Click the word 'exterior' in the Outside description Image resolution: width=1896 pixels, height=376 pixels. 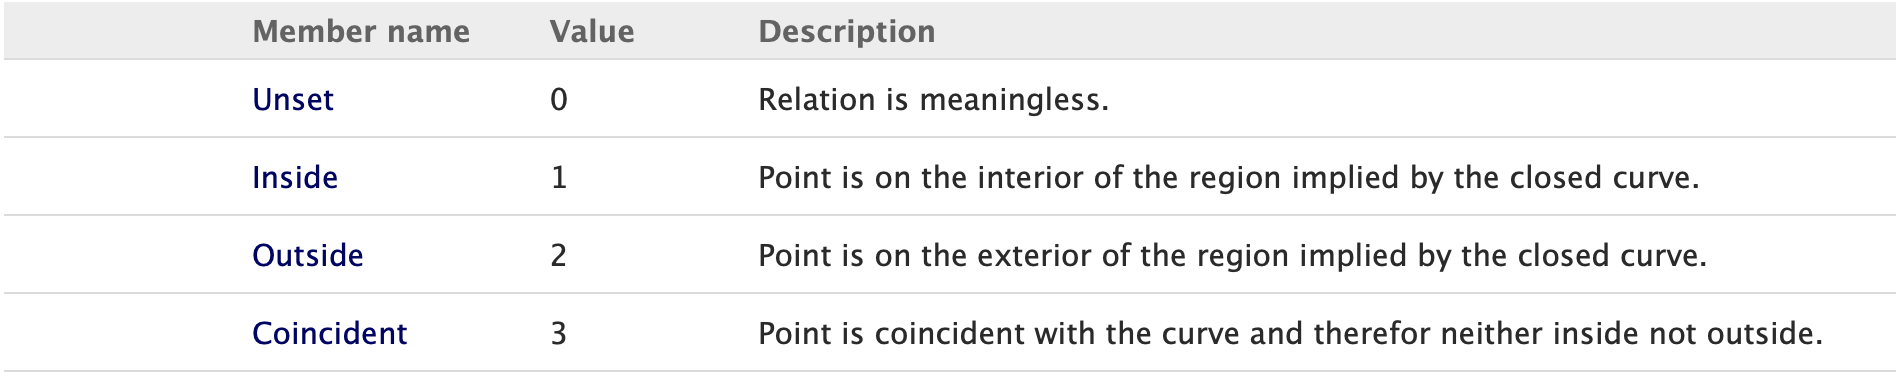point(1035,255)
